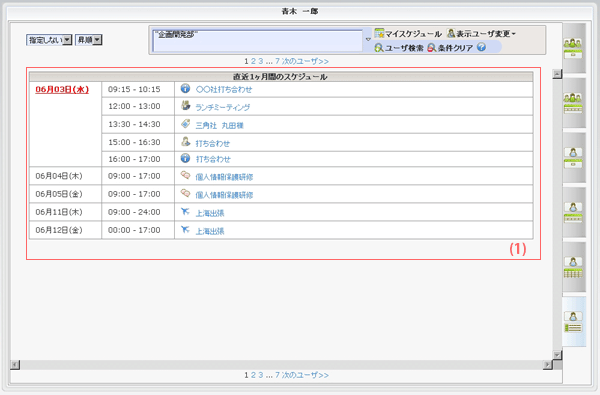Click the horizontal scrollbar left arrow
This screenshot has height=395, width=600.
click(15, 365)
